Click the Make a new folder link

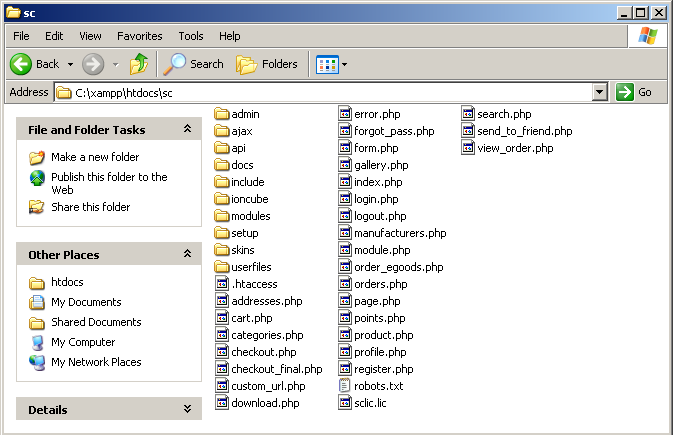95,157
